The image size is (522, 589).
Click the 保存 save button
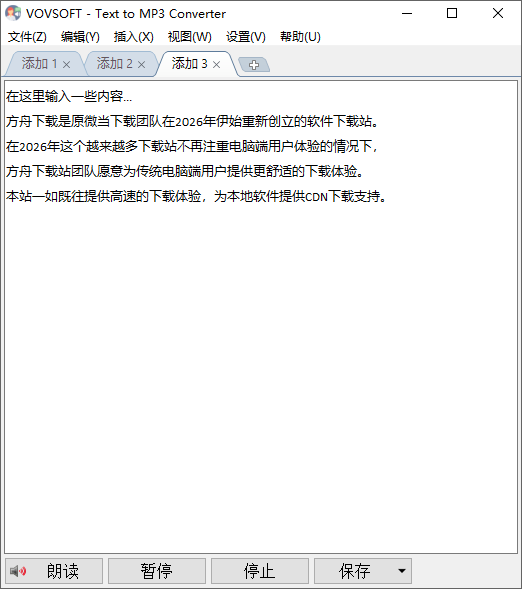pos(354,571)
